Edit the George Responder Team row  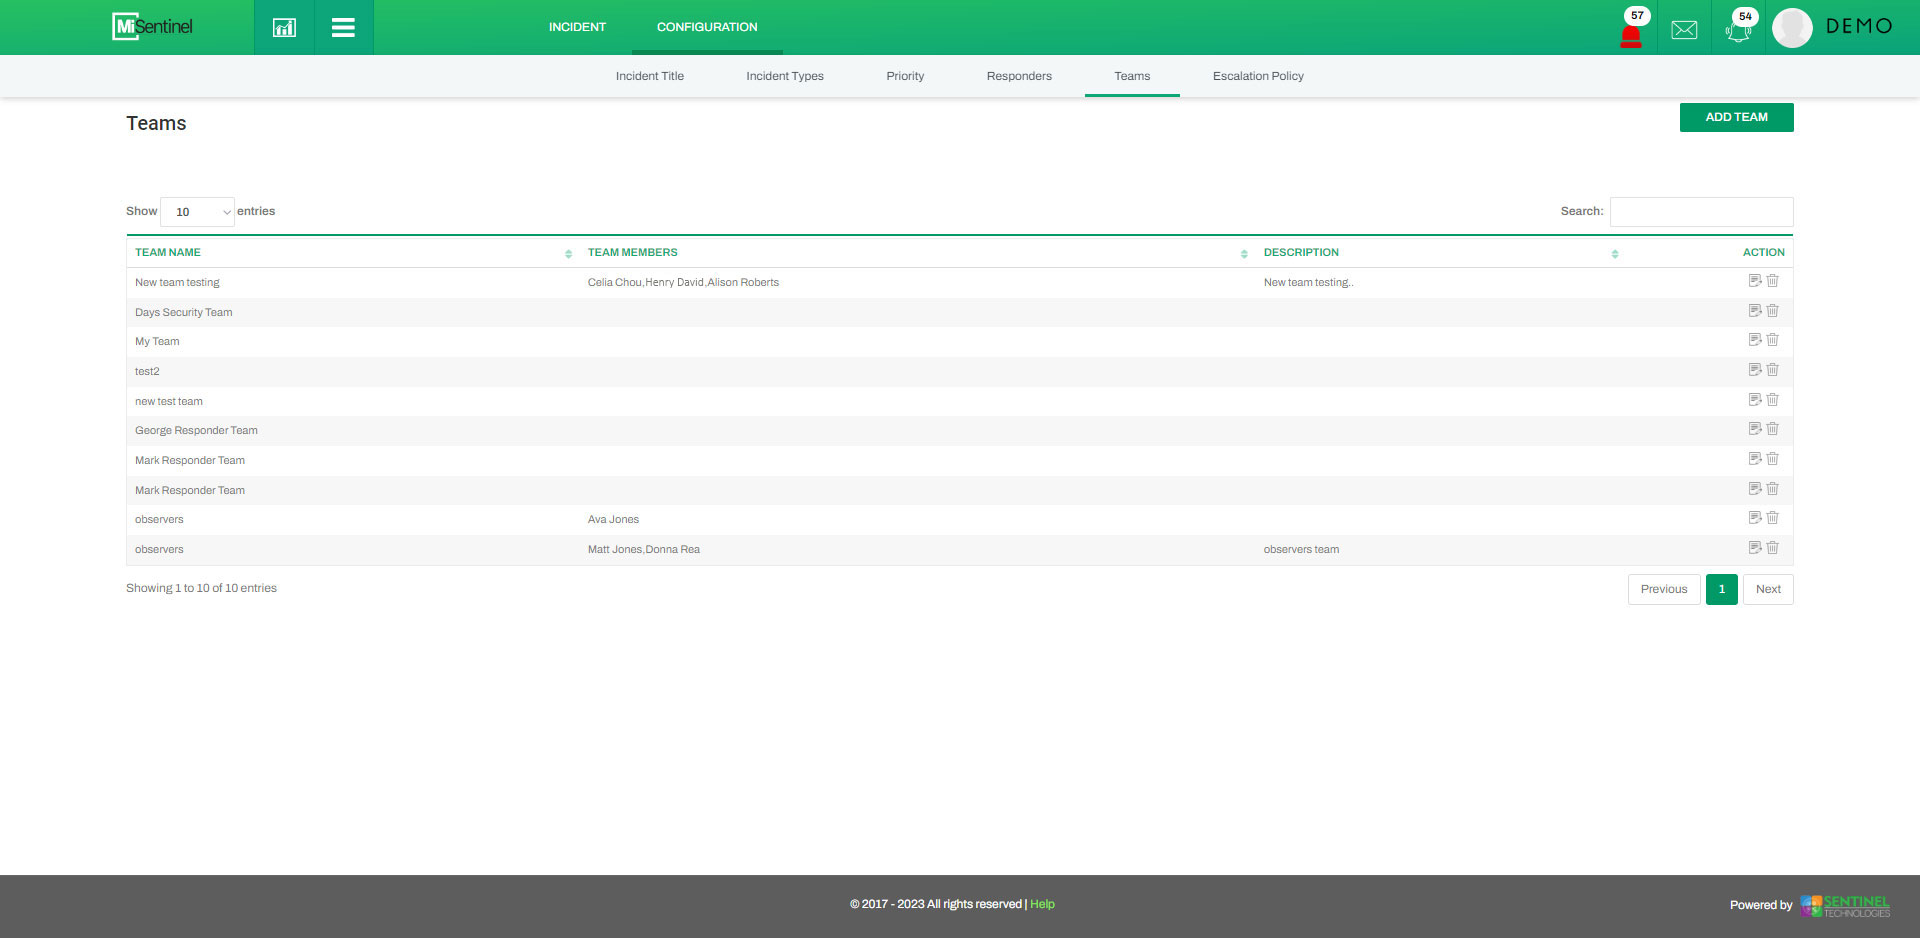click(x=1754, y=429)
